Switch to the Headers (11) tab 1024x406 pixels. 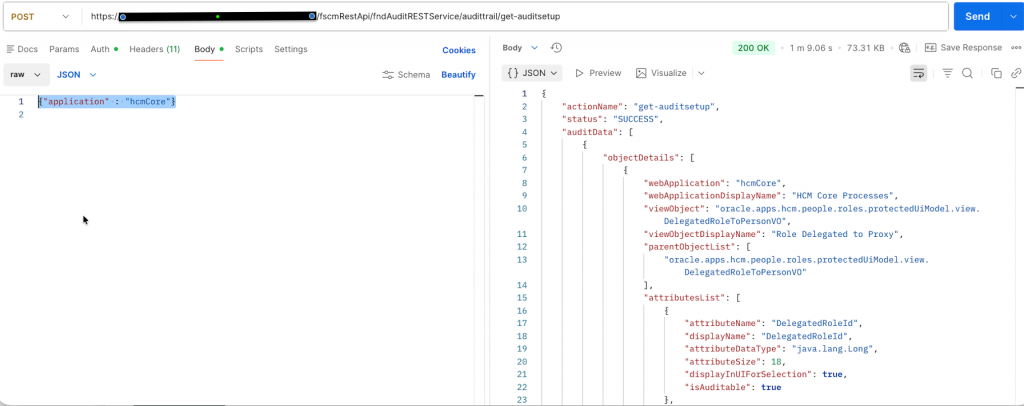coord(154,49)
